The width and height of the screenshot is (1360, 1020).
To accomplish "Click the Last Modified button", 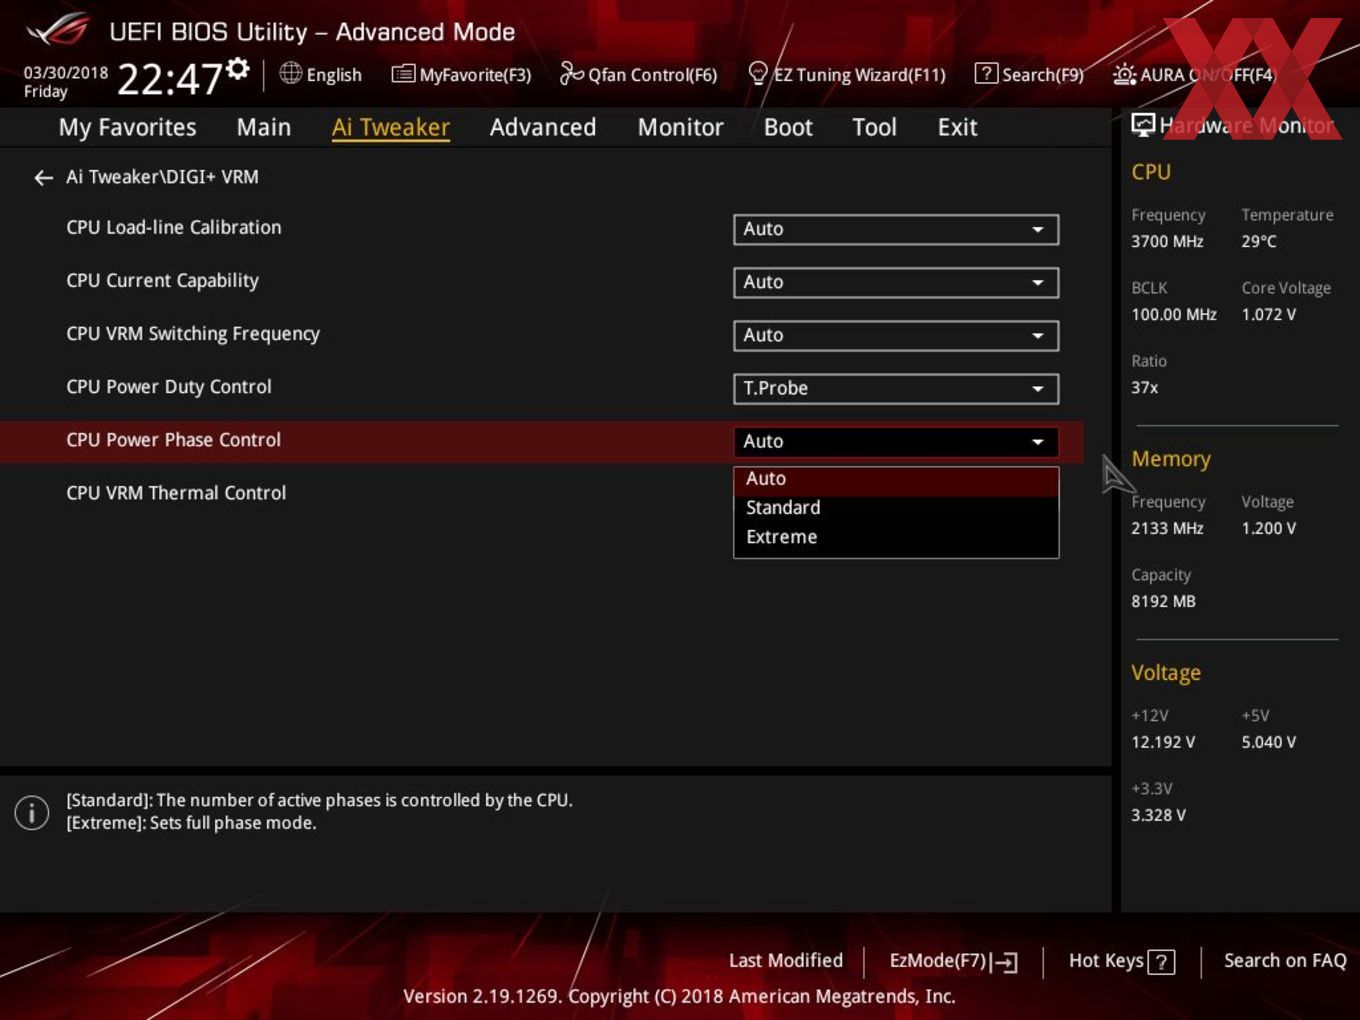I will pos(786,960).
